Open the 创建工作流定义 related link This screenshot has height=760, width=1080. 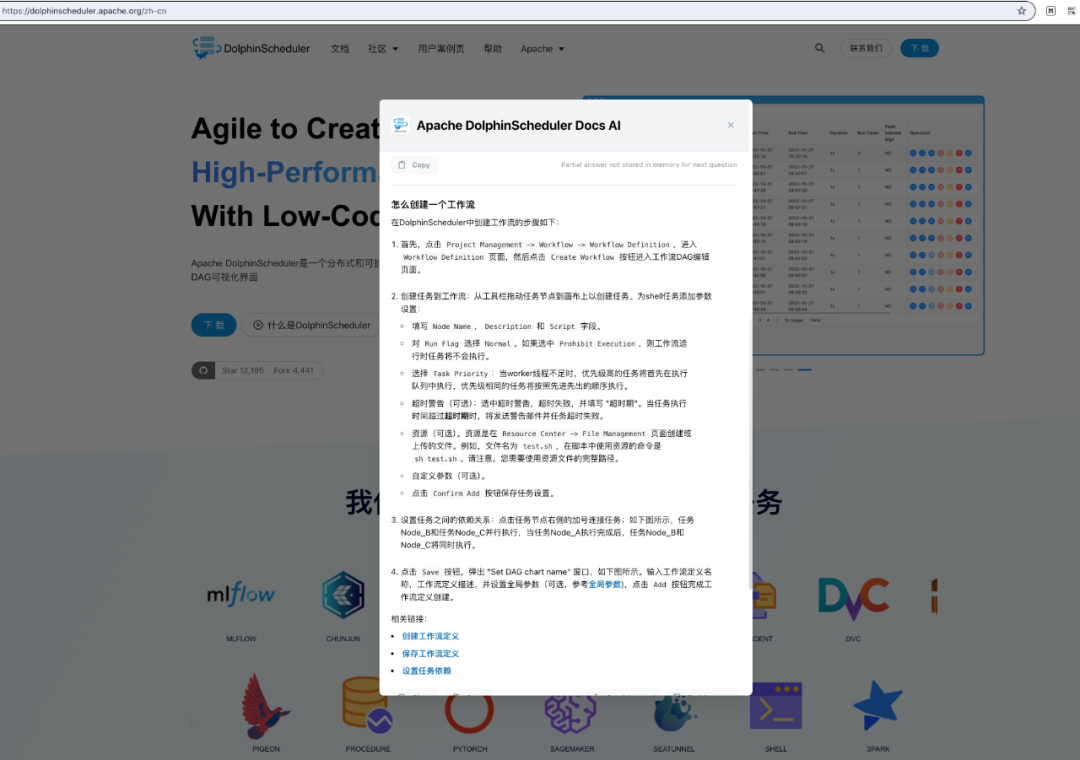point(430,636)
